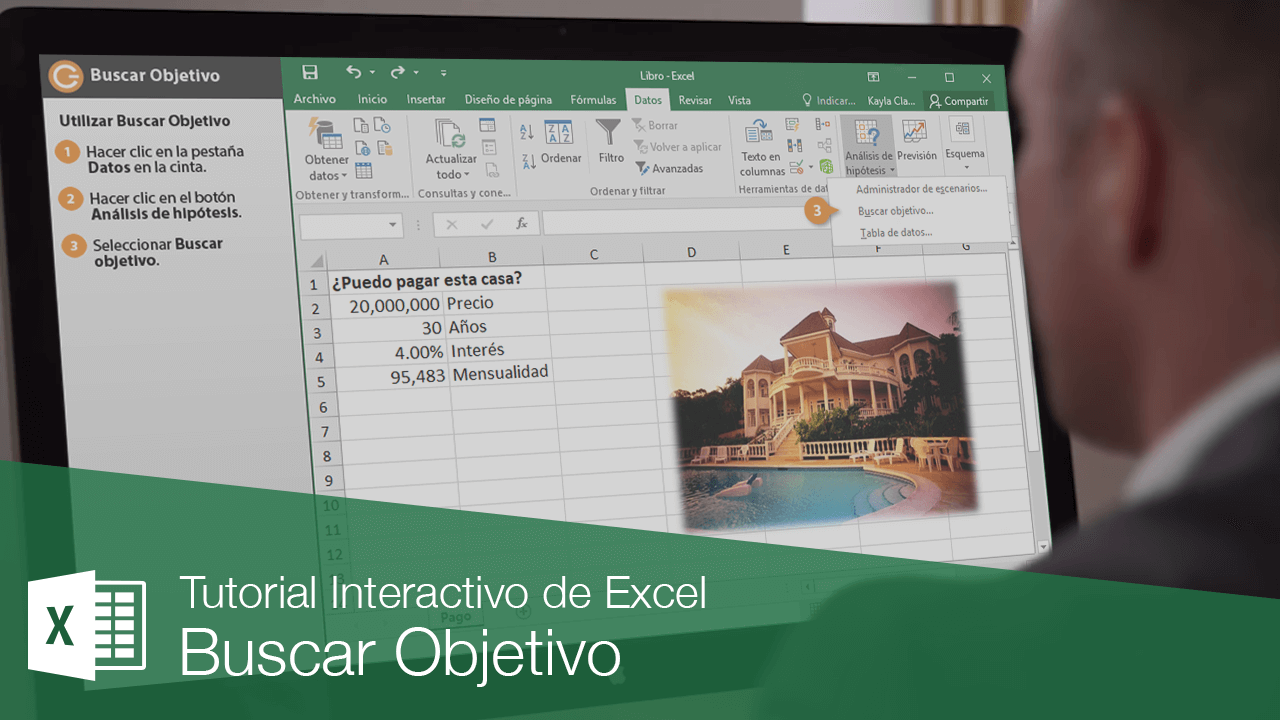Switch to the Revisar tab

click(x=695, y=100)
